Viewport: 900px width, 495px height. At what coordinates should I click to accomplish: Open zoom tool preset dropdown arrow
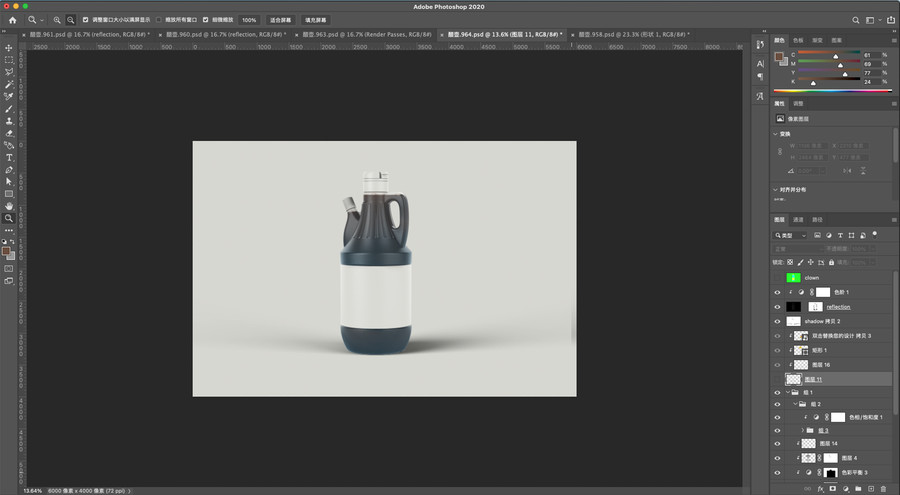click(42, 20)
